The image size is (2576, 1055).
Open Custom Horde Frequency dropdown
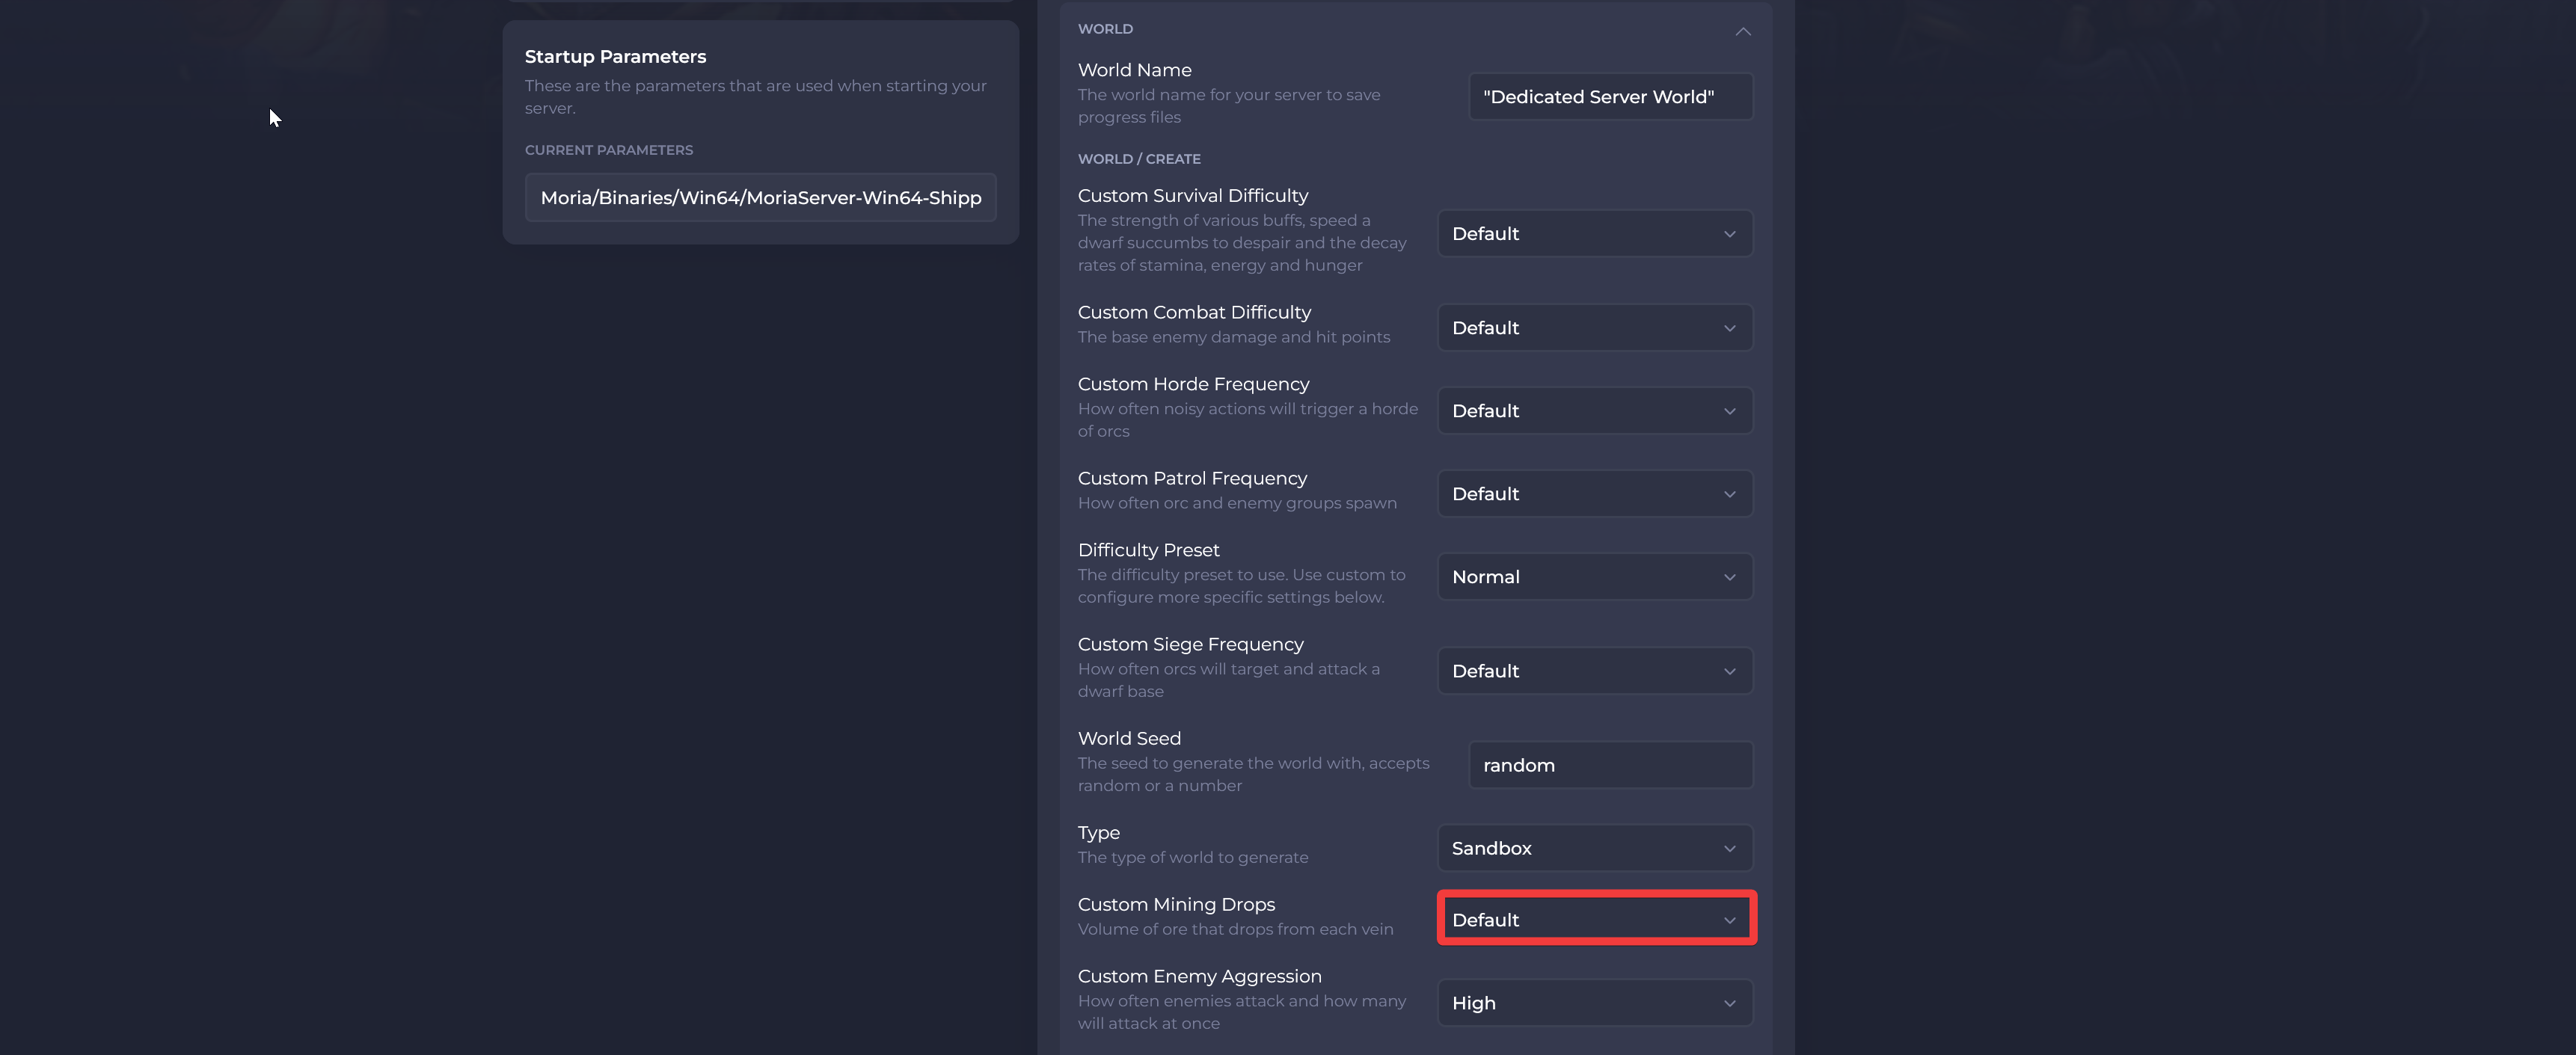click(x=1594, y=411)
